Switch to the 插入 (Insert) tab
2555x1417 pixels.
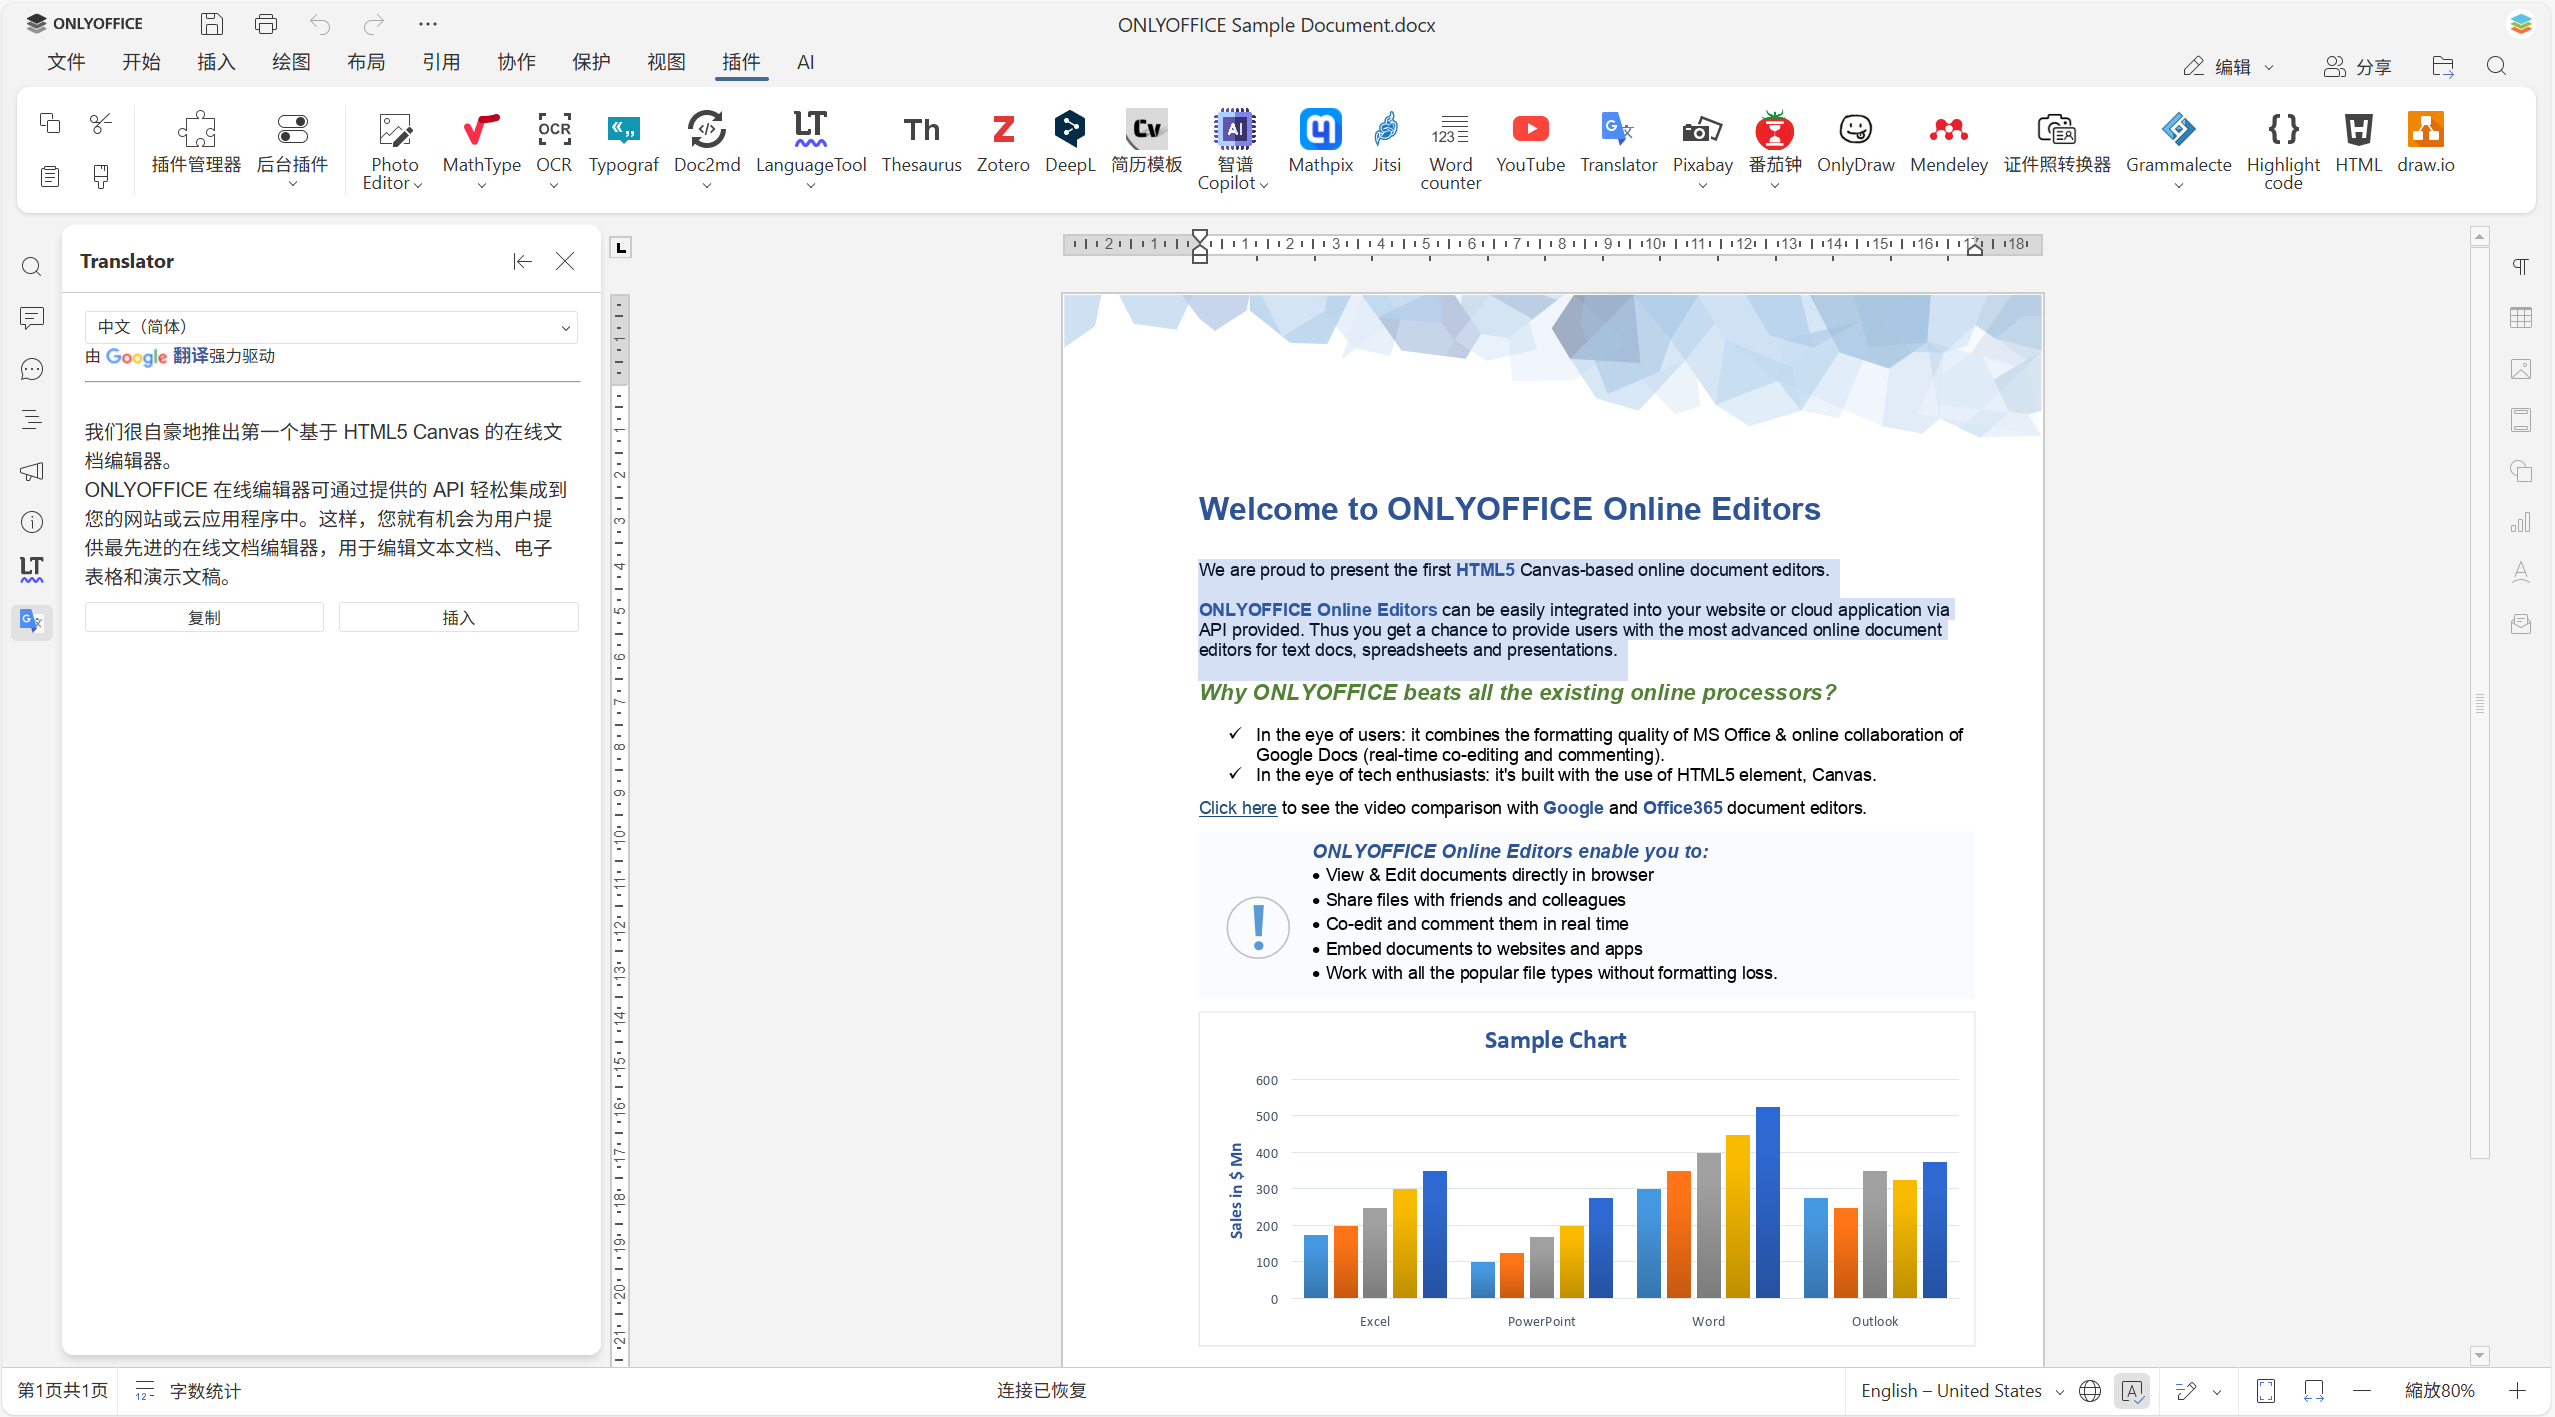[x=216, y=62]
